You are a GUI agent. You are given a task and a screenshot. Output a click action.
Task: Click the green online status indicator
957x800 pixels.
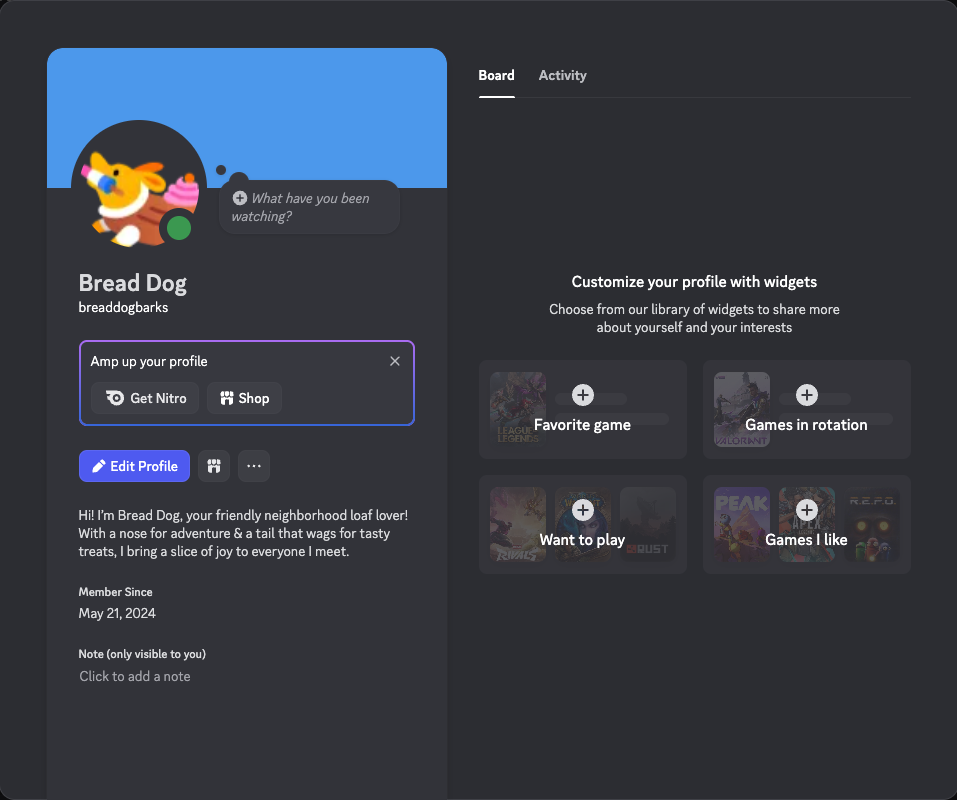pyautogui.click(x=180, y=228)
